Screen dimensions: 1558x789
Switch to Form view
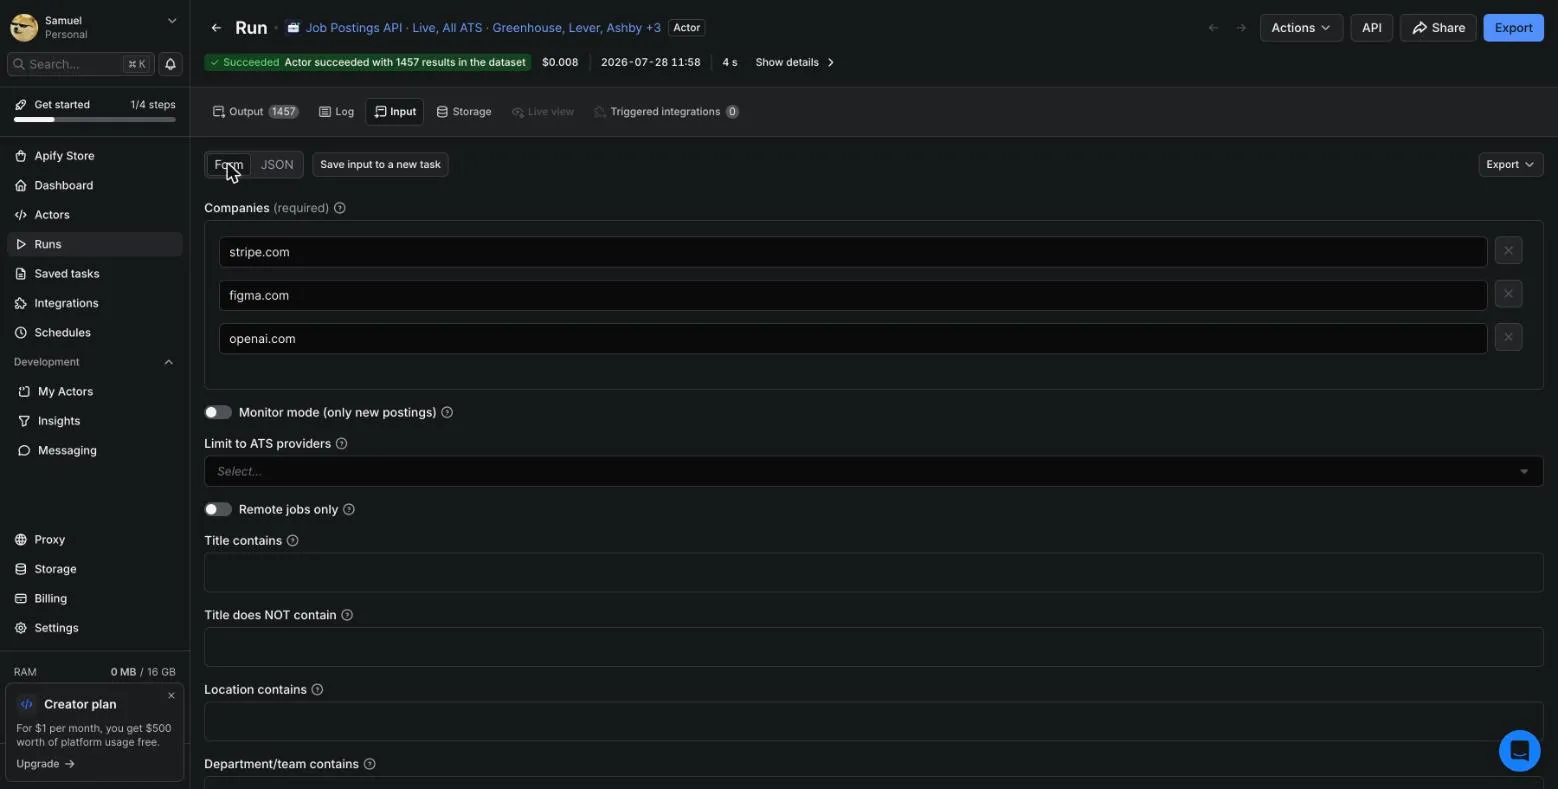(x=229, y=165)
